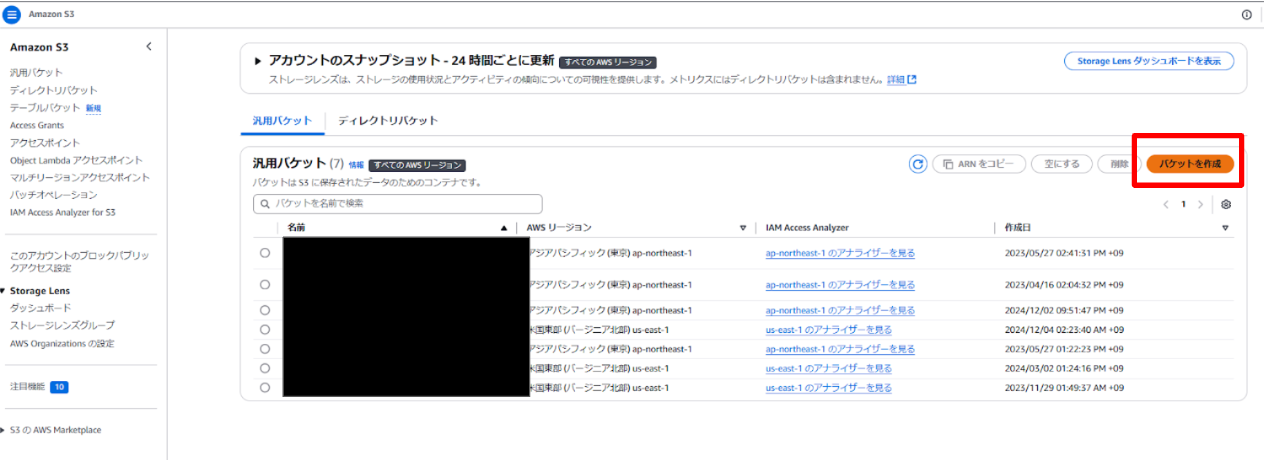This screenshot has height=460, width=1264.
Task: Go to the previous page arrow
Action: 1165,204
